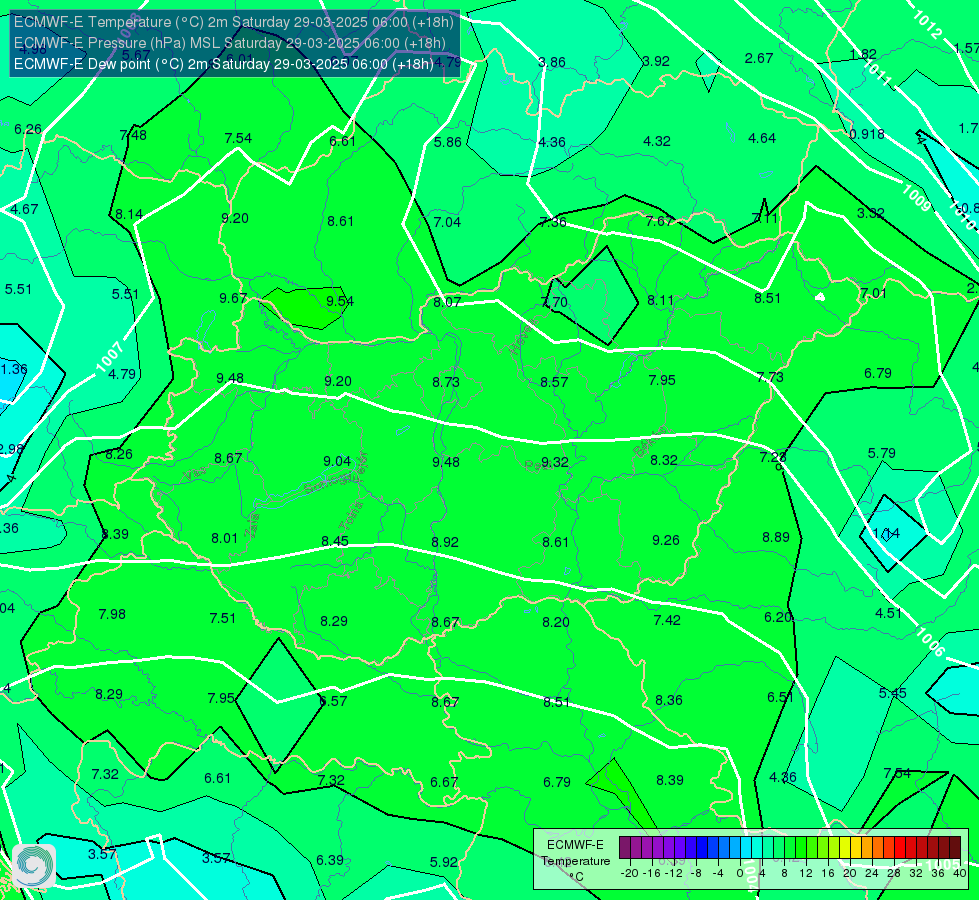Click the 7.73 temperature value
This screenshot has height=900, width=979.
point(770,377)
